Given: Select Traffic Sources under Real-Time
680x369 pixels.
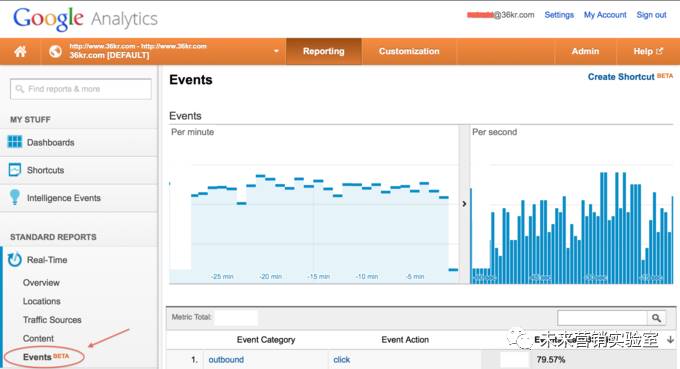Looking at the screenshot, I should click(52, 320).
